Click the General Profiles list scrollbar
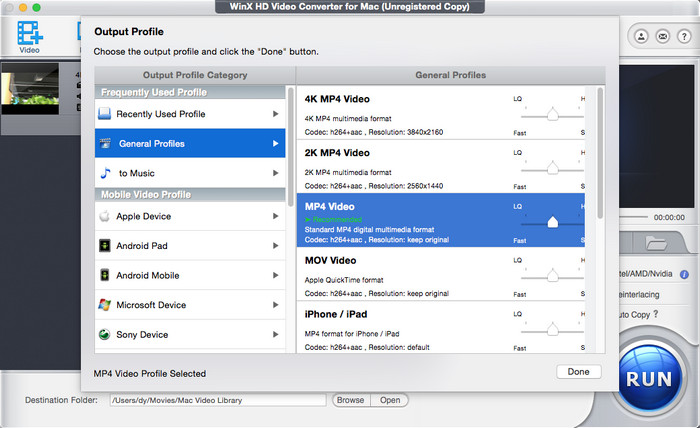This screenshot has height=428, width=700. 600,152
